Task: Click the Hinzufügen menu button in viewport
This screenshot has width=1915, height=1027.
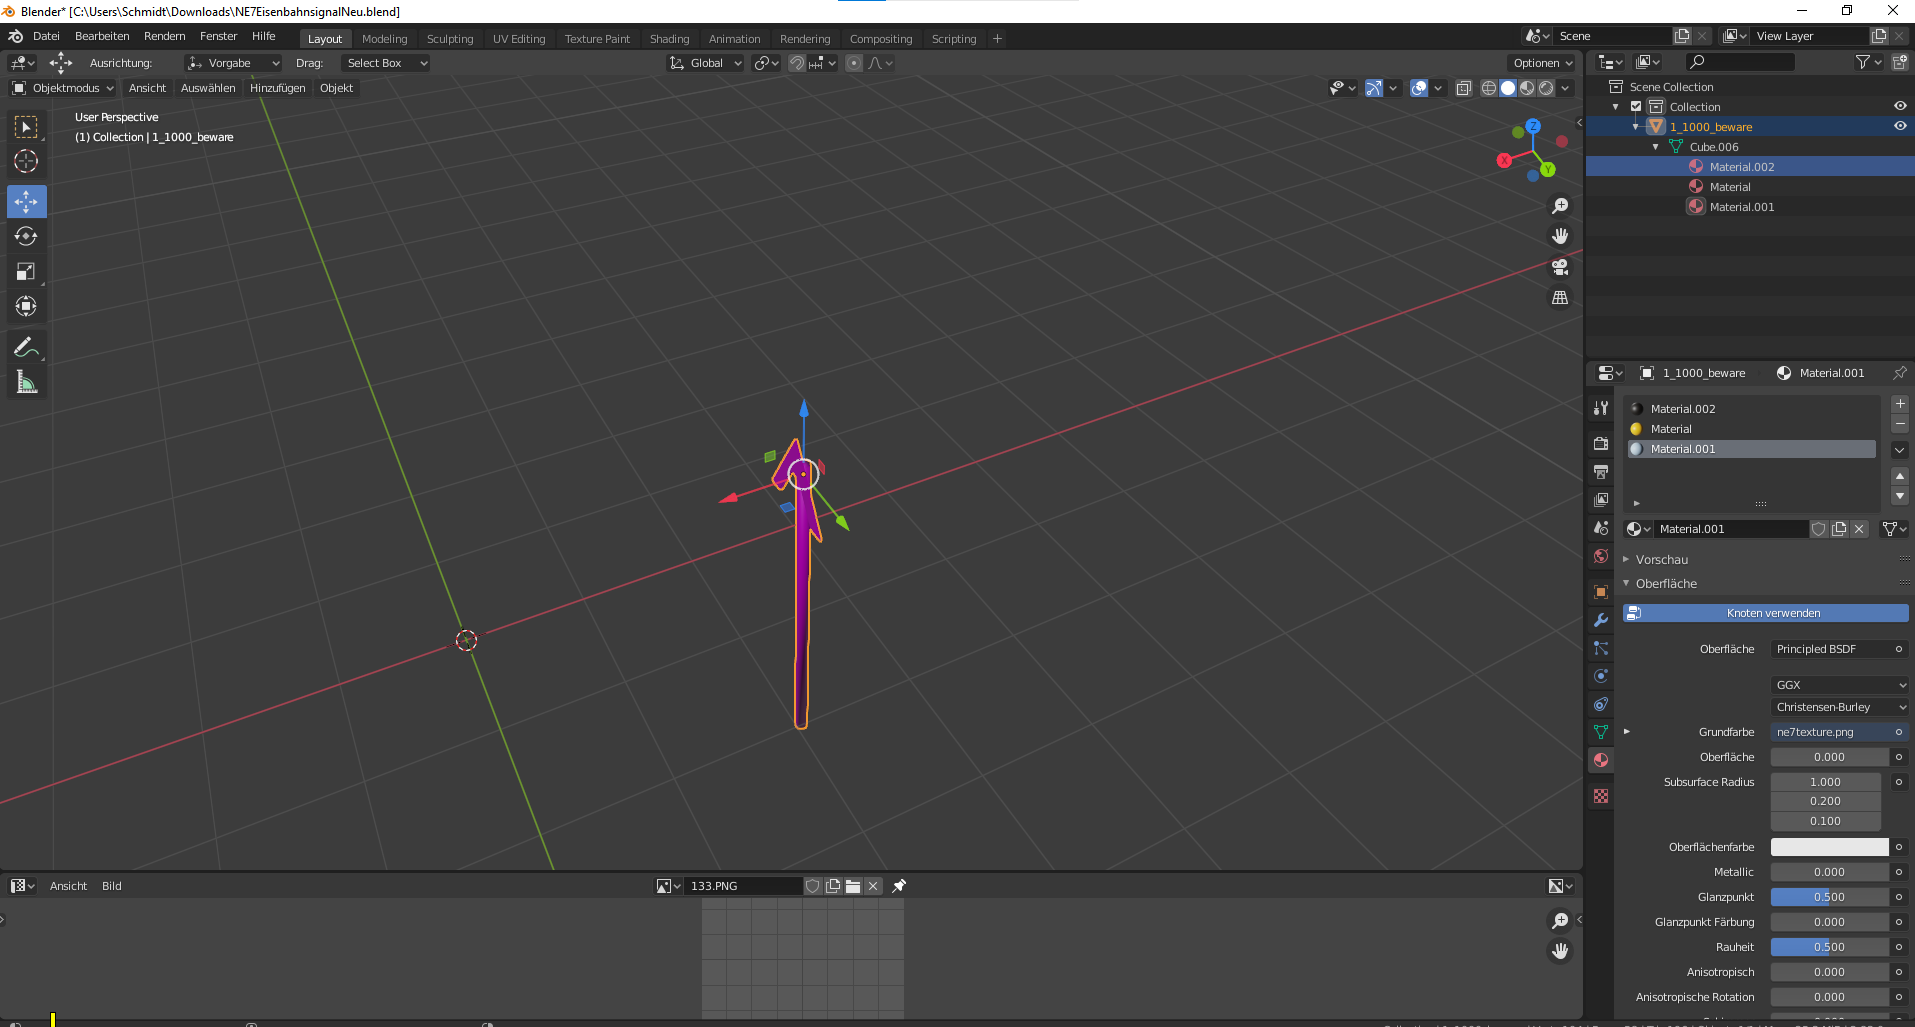Action: click(277, 88)
